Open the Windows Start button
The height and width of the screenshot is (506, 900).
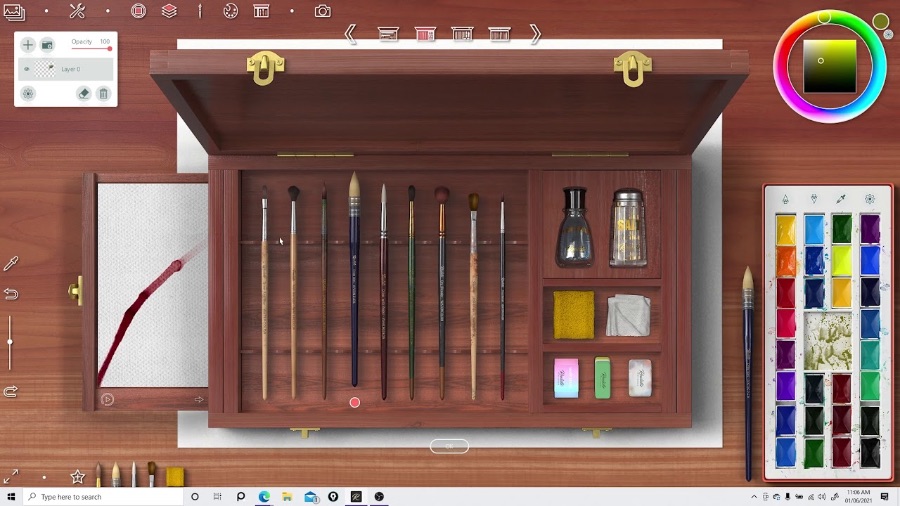coord(11,497)
